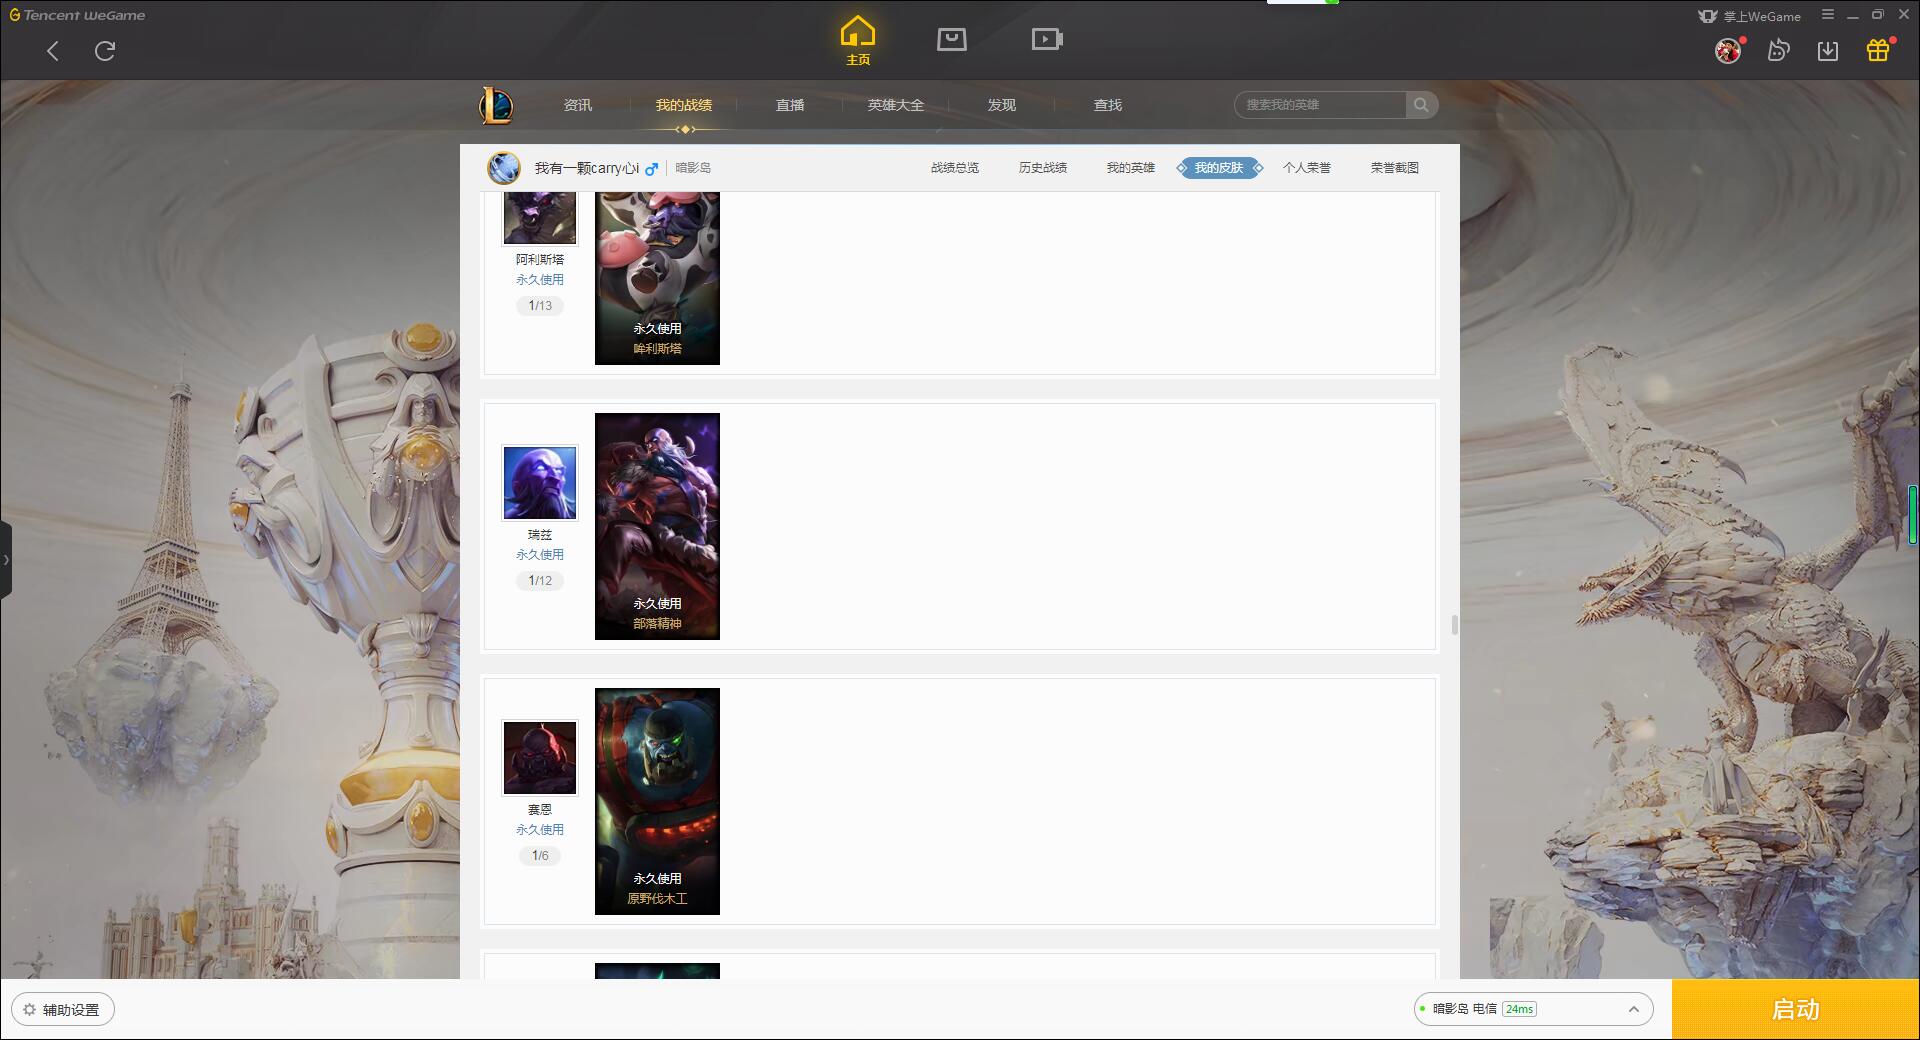
Task: Click the 阿利斯塔 champion portrait
Action: tap(540, 218)
